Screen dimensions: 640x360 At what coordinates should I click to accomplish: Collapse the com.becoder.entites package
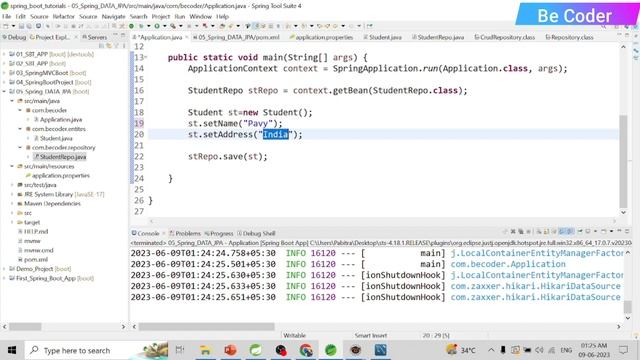point(20,129)
